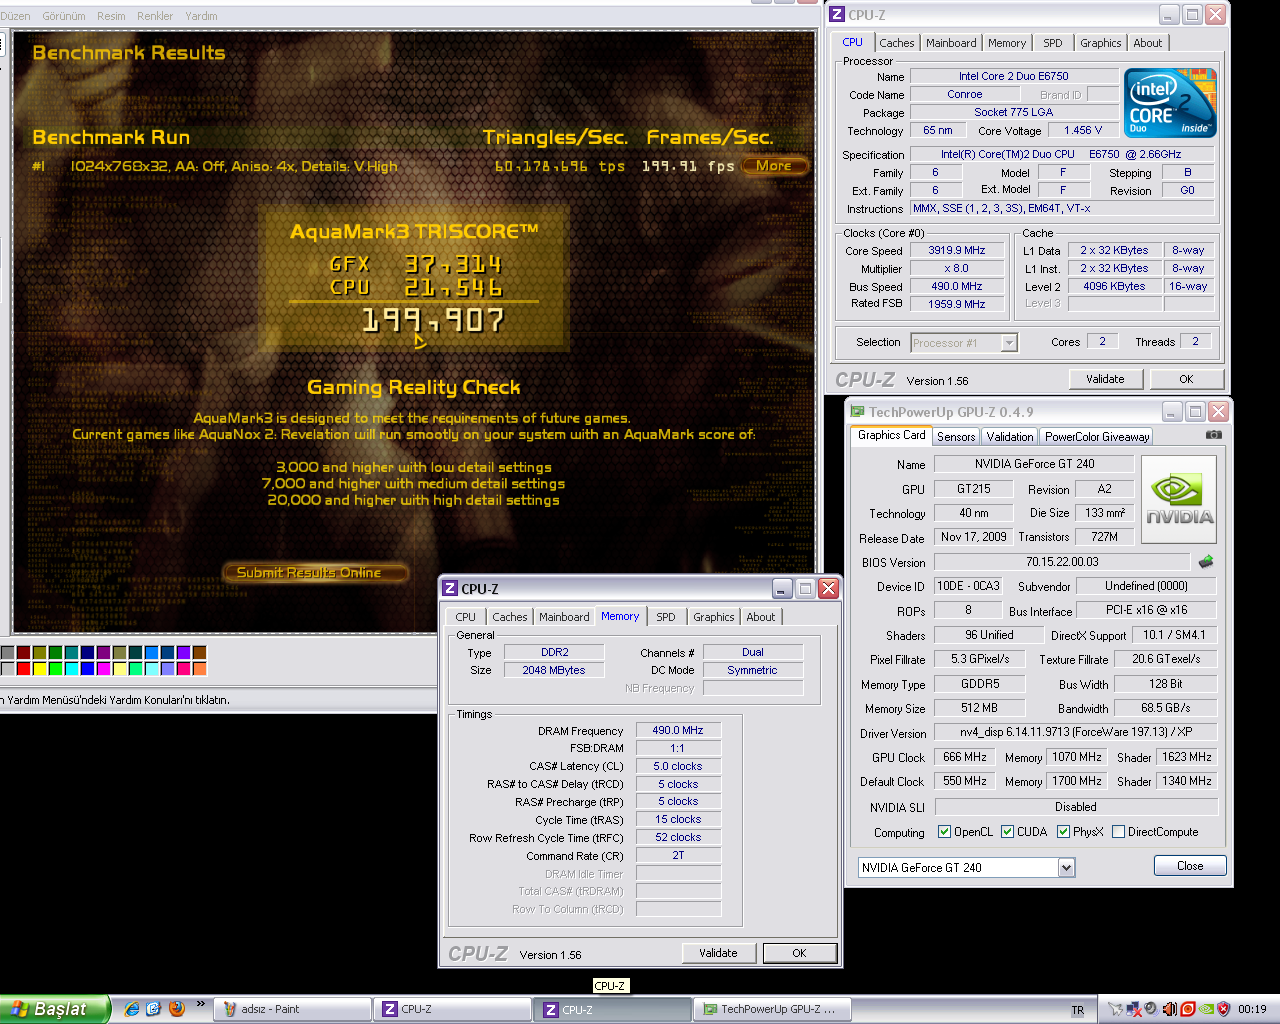The image size is (1280, 1024).
Task: Pick the cyan color swatch
Action: (71, 669)
